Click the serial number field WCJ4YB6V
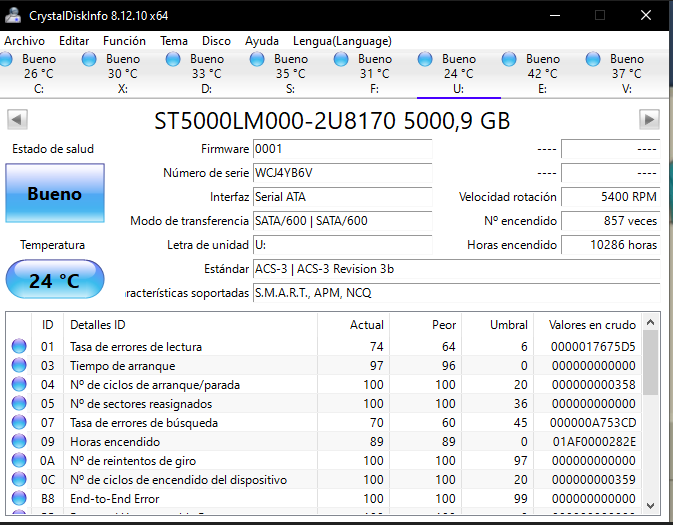Image resolution: width=673 pixels, height=525 pixels. pyautogui.click(x=343, y=173)
